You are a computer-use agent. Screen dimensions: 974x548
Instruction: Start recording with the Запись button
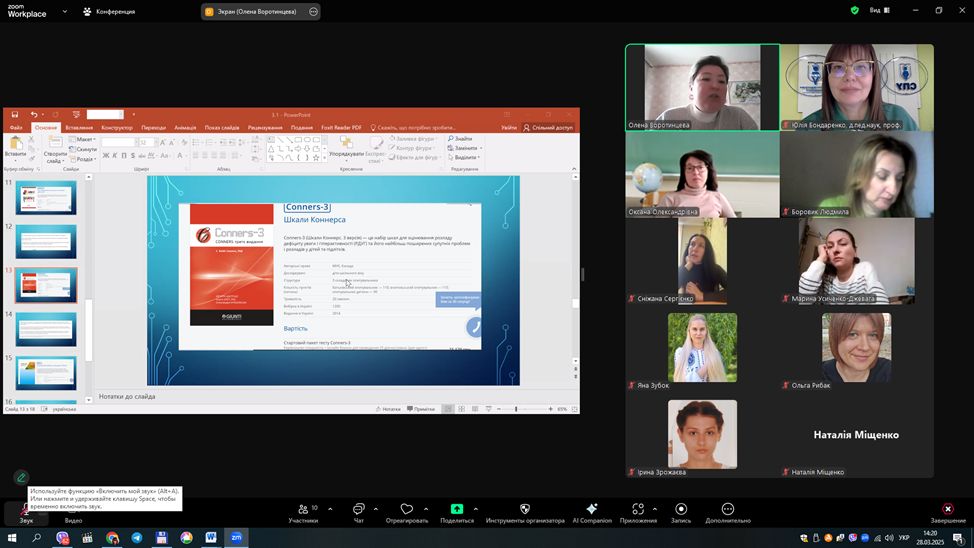[x=681, y=510]
